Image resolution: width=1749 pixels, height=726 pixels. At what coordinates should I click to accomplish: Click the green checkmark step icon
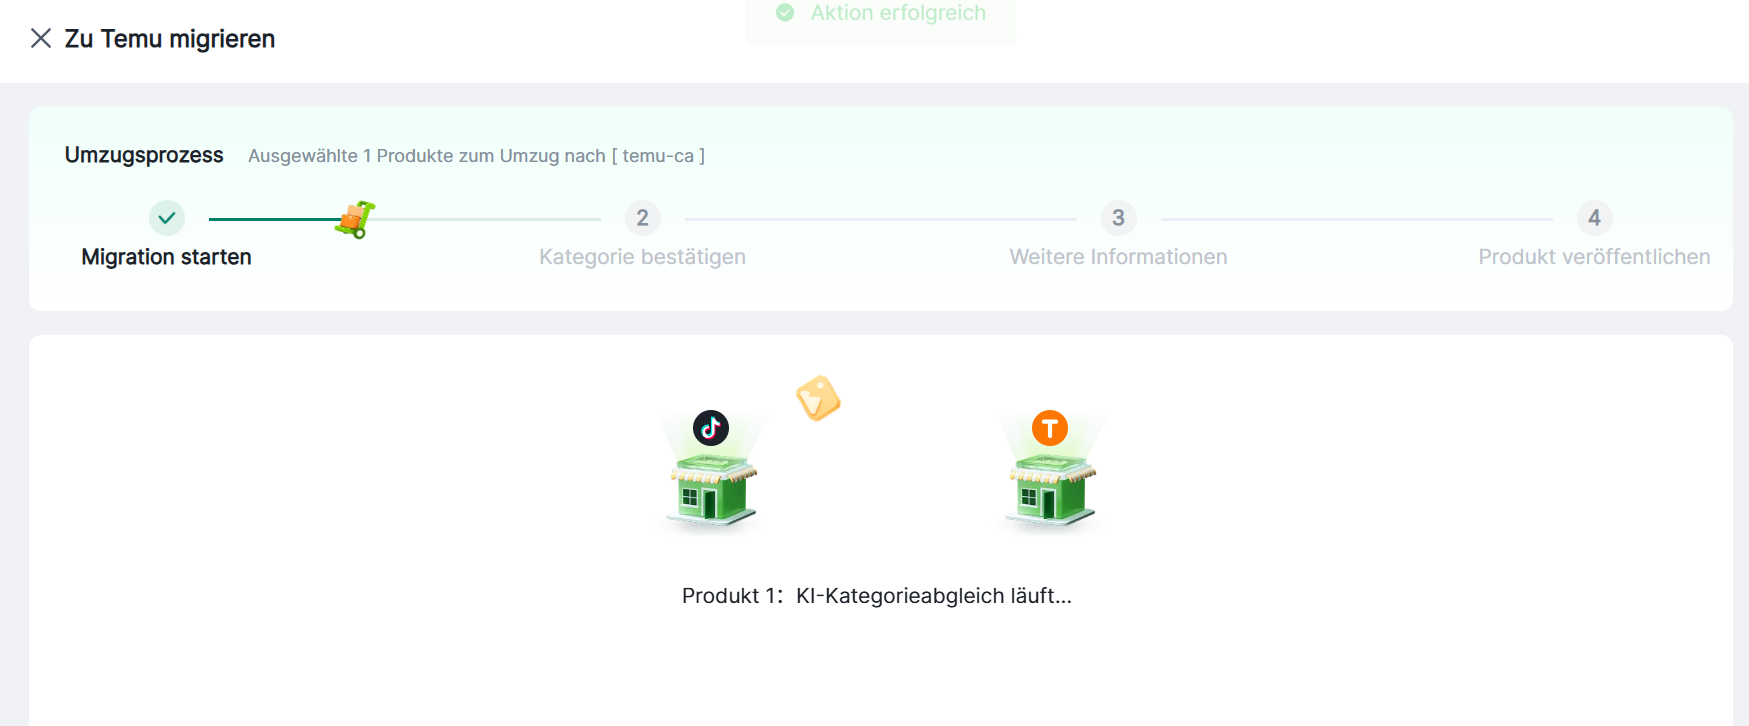[167, 218]
